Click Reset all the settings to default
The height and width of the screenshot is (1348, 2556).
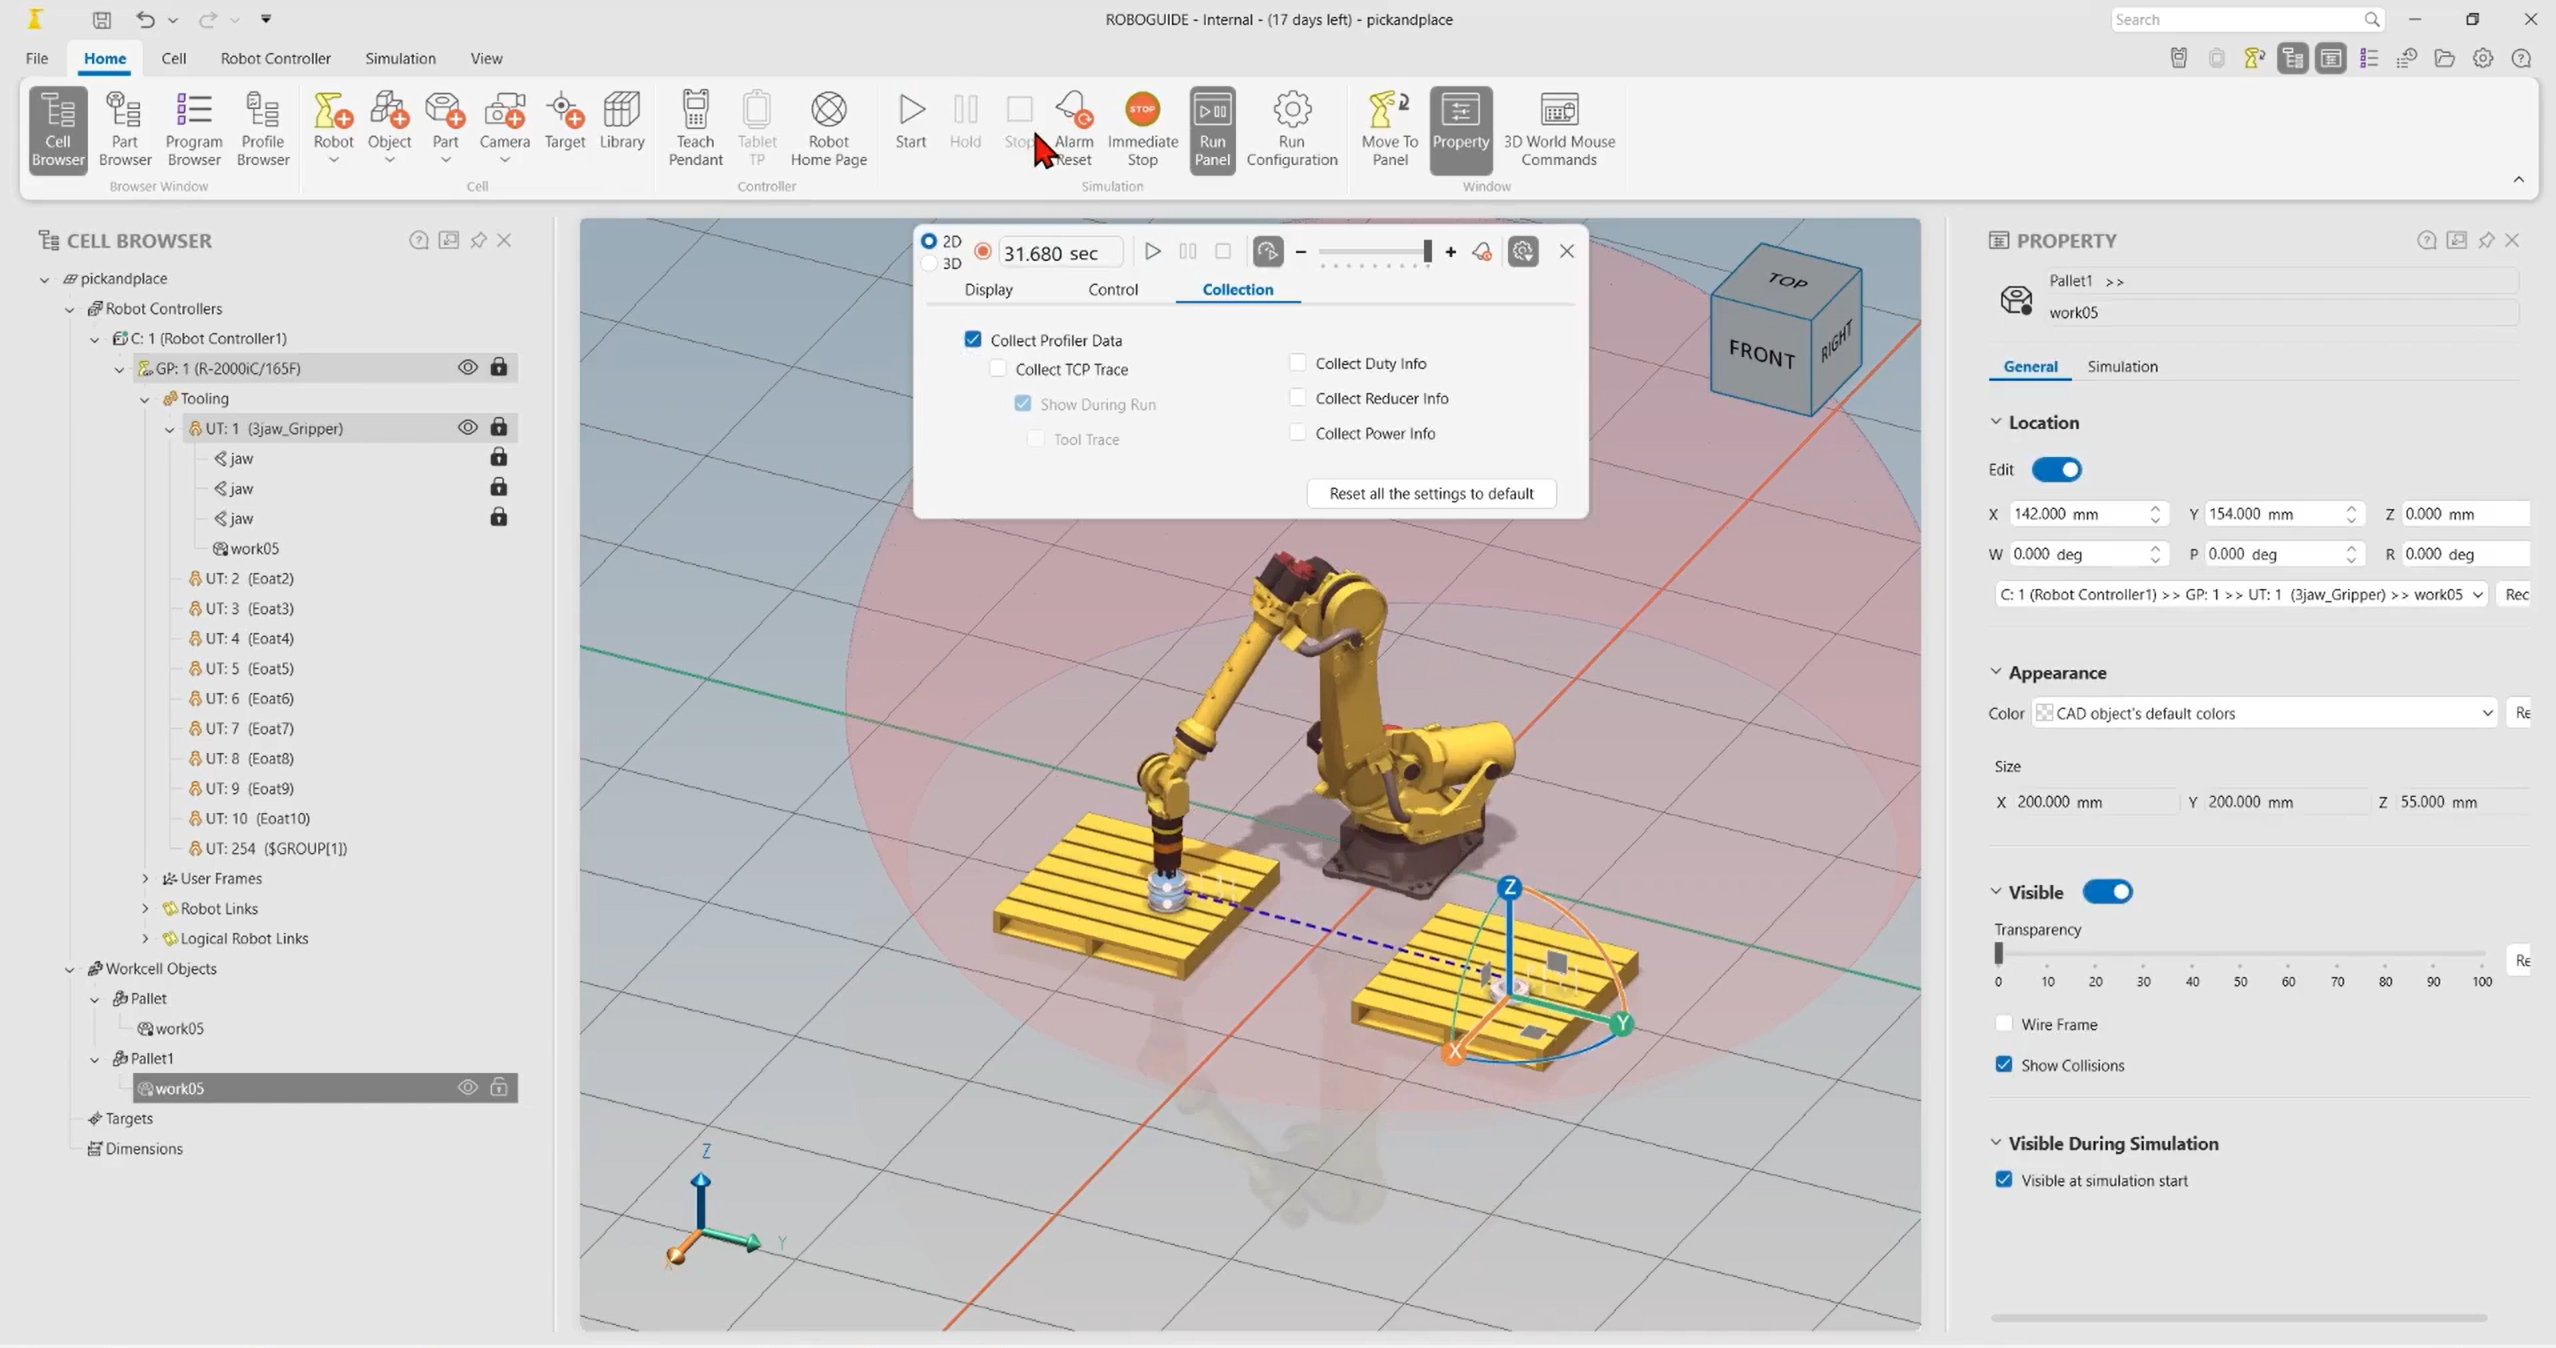(1431, 493)
